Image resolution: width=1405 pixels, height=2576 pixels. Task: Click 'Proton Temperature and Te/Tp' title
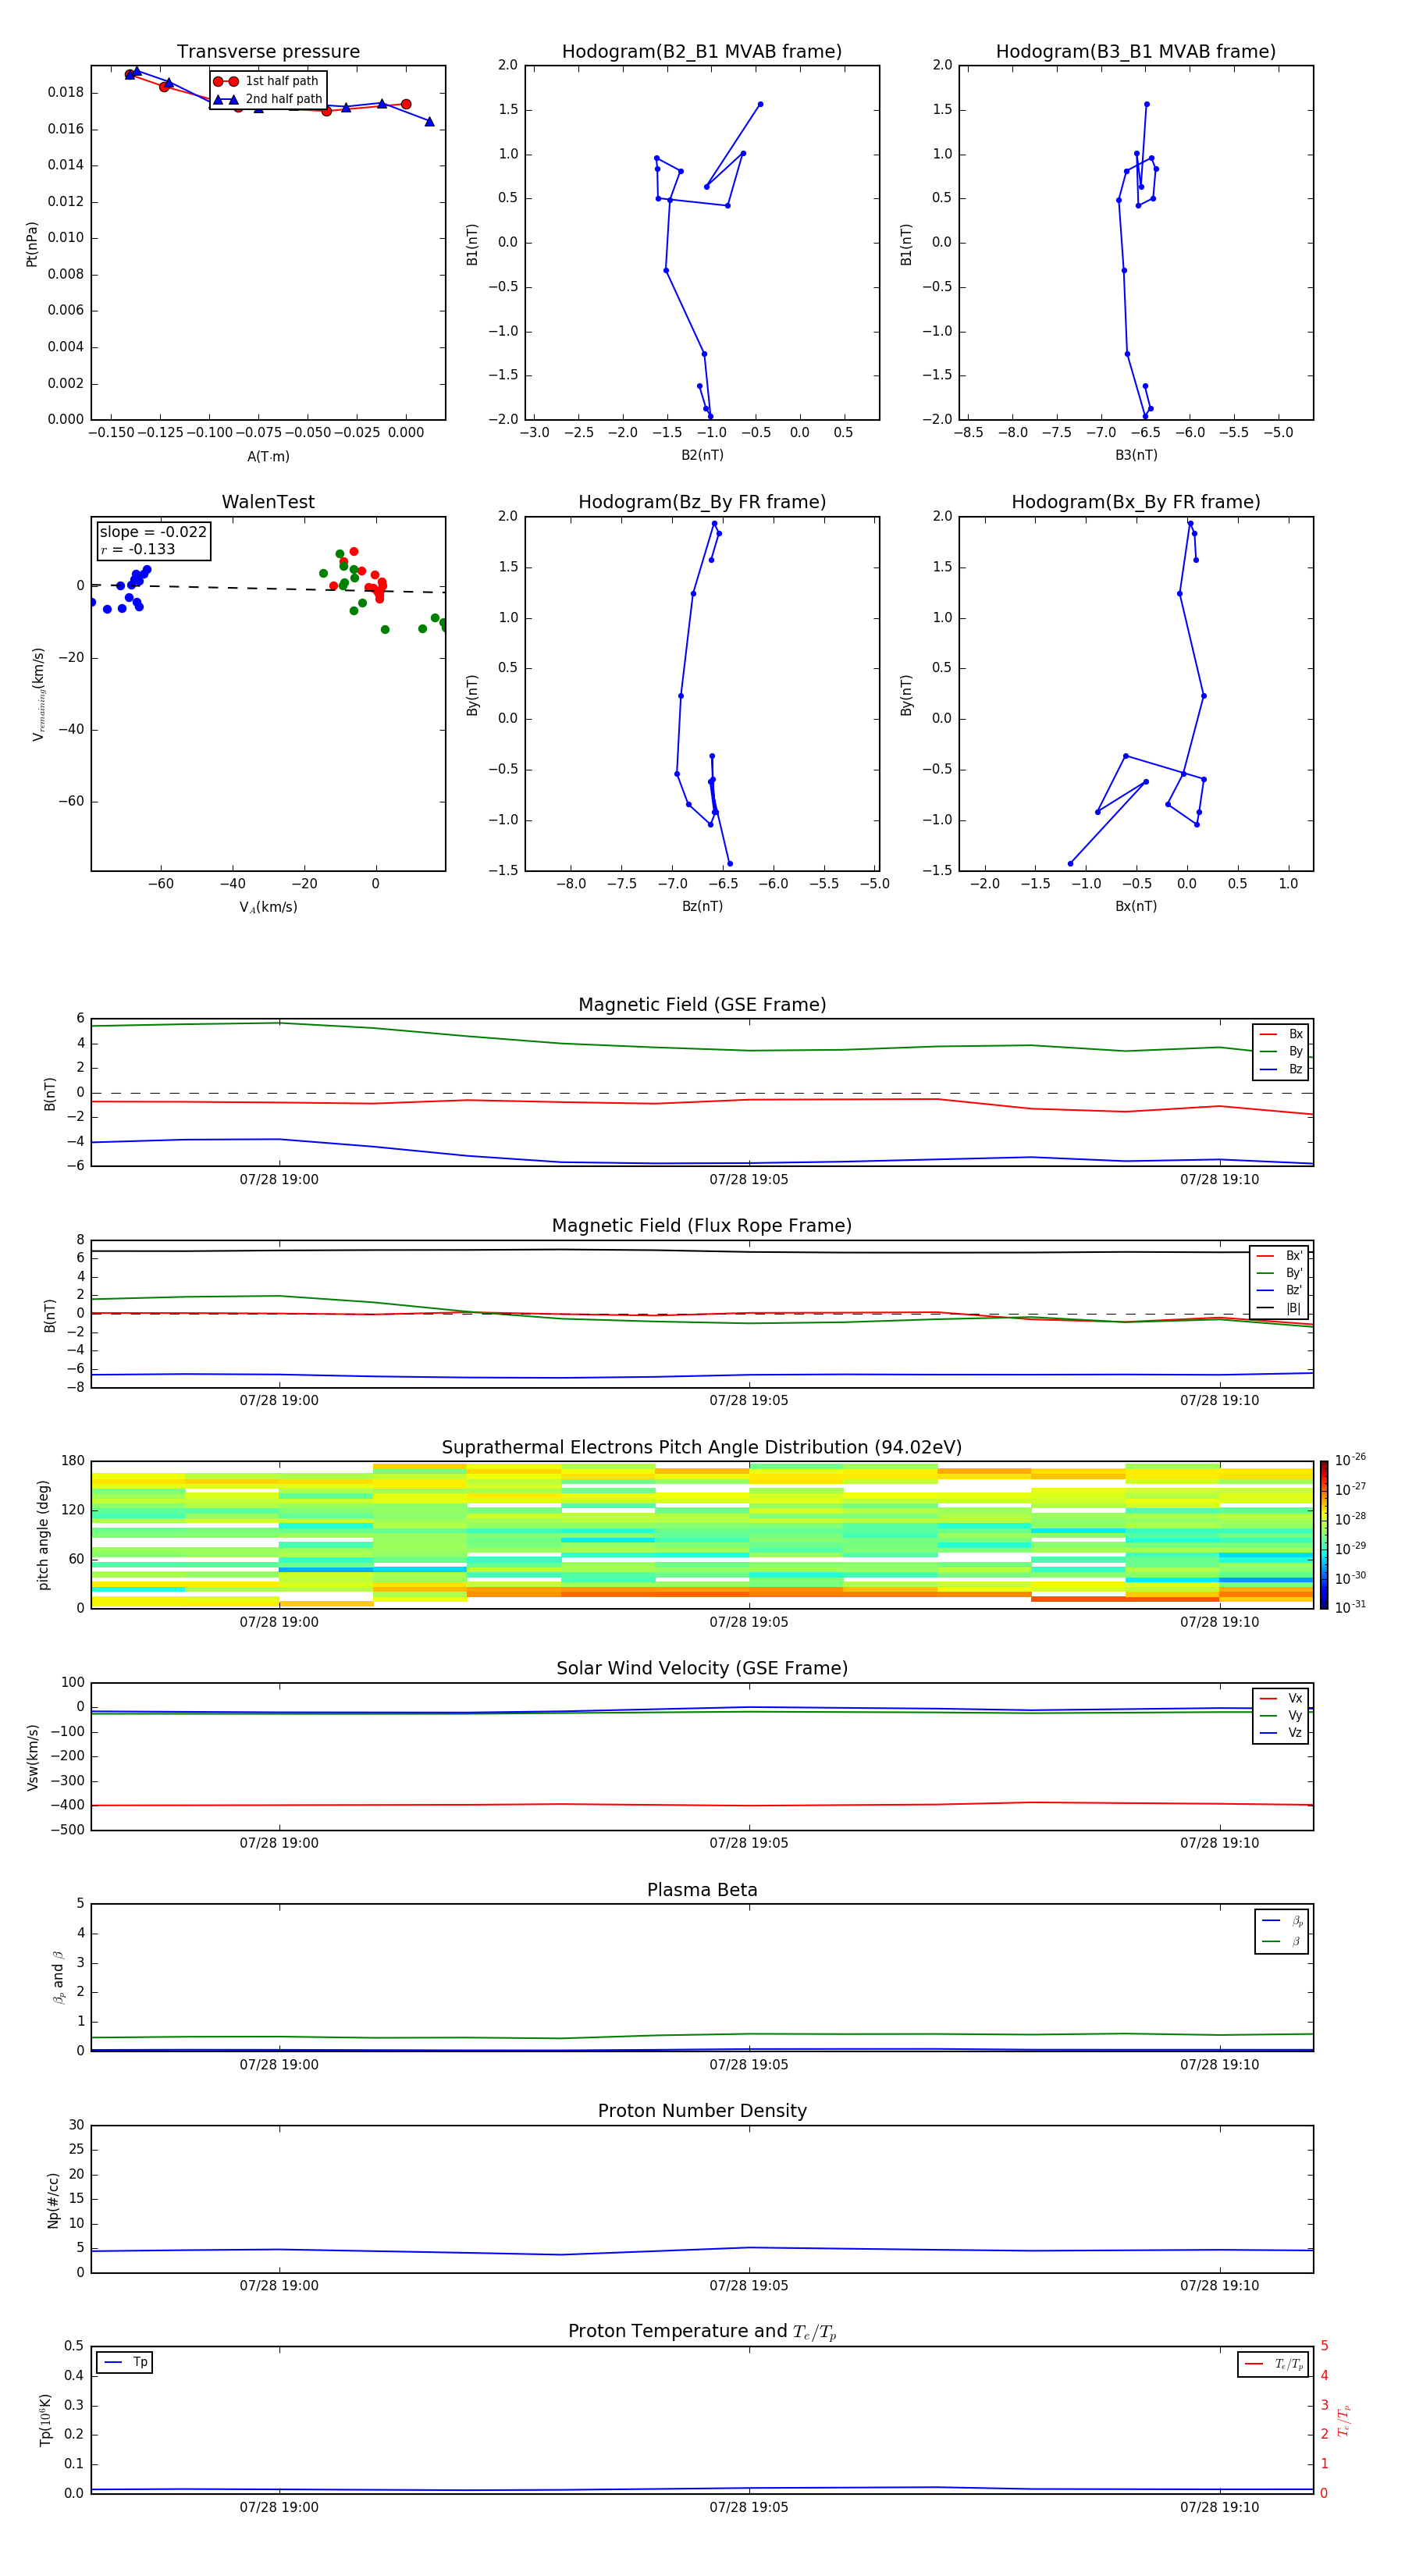pos(702,2332)
